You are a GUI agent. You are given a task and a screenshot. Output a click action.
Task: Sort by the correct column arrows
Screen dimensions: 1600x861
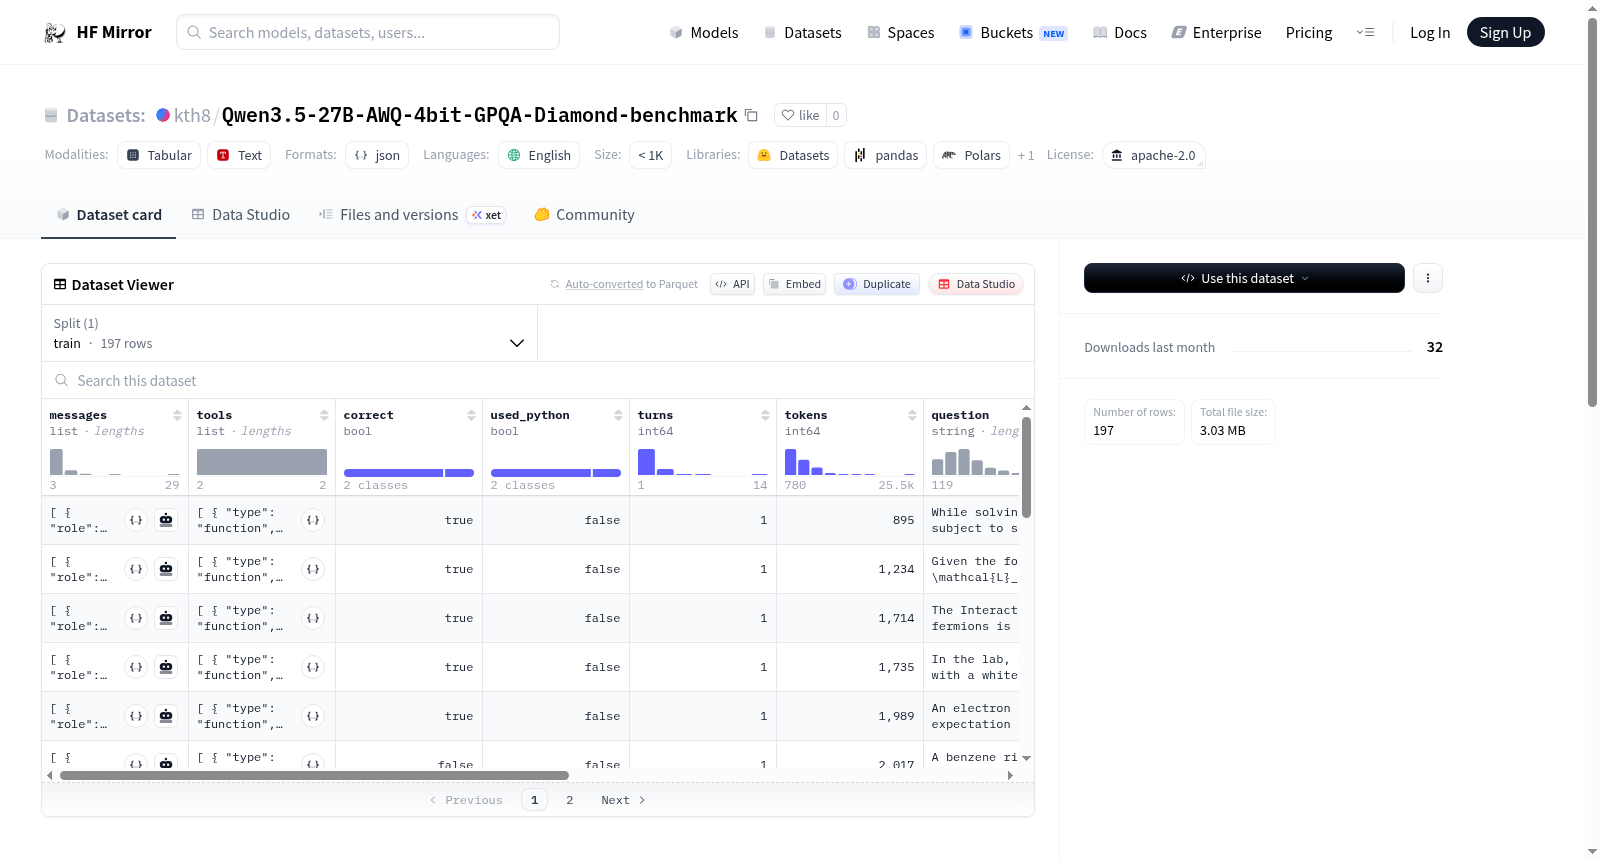click(x=471, y=415)
